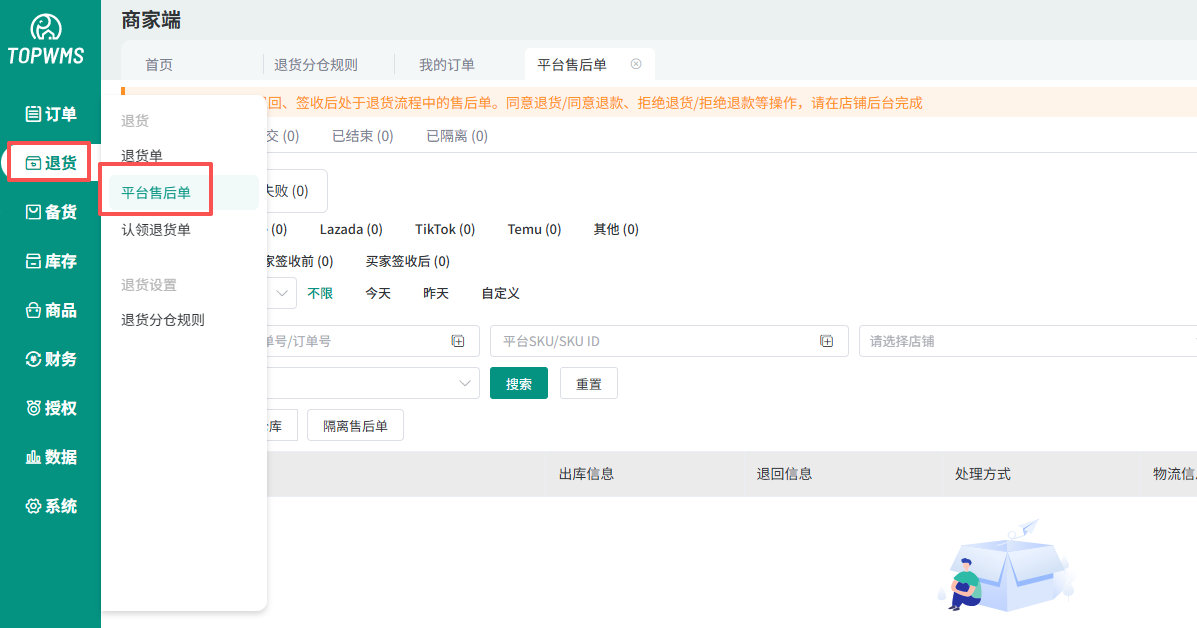1197x628 pixels.
Task: Open the dropdown left of 搜索 button
Action: tap(465, 383)
